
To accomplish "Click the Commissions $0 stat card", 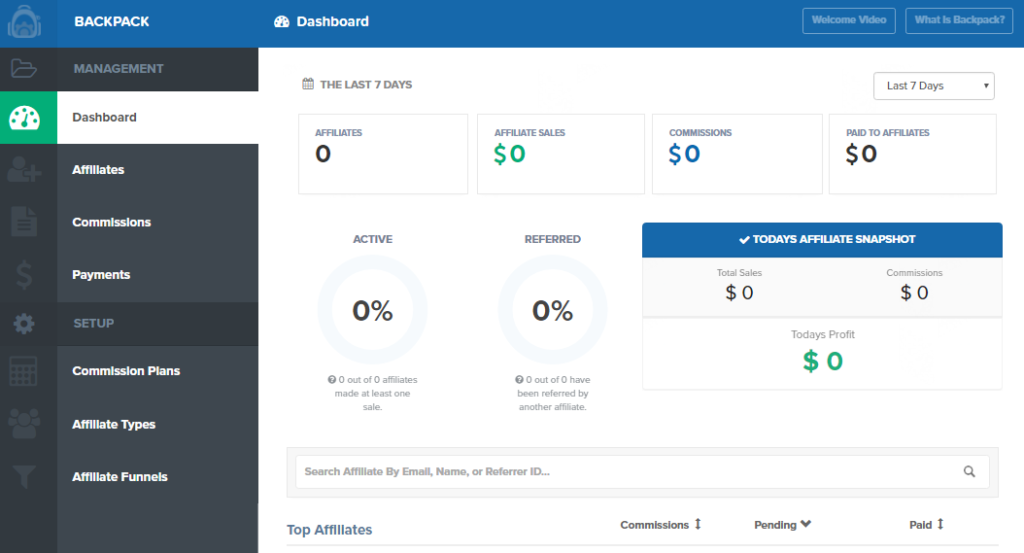I will point(737,154).
